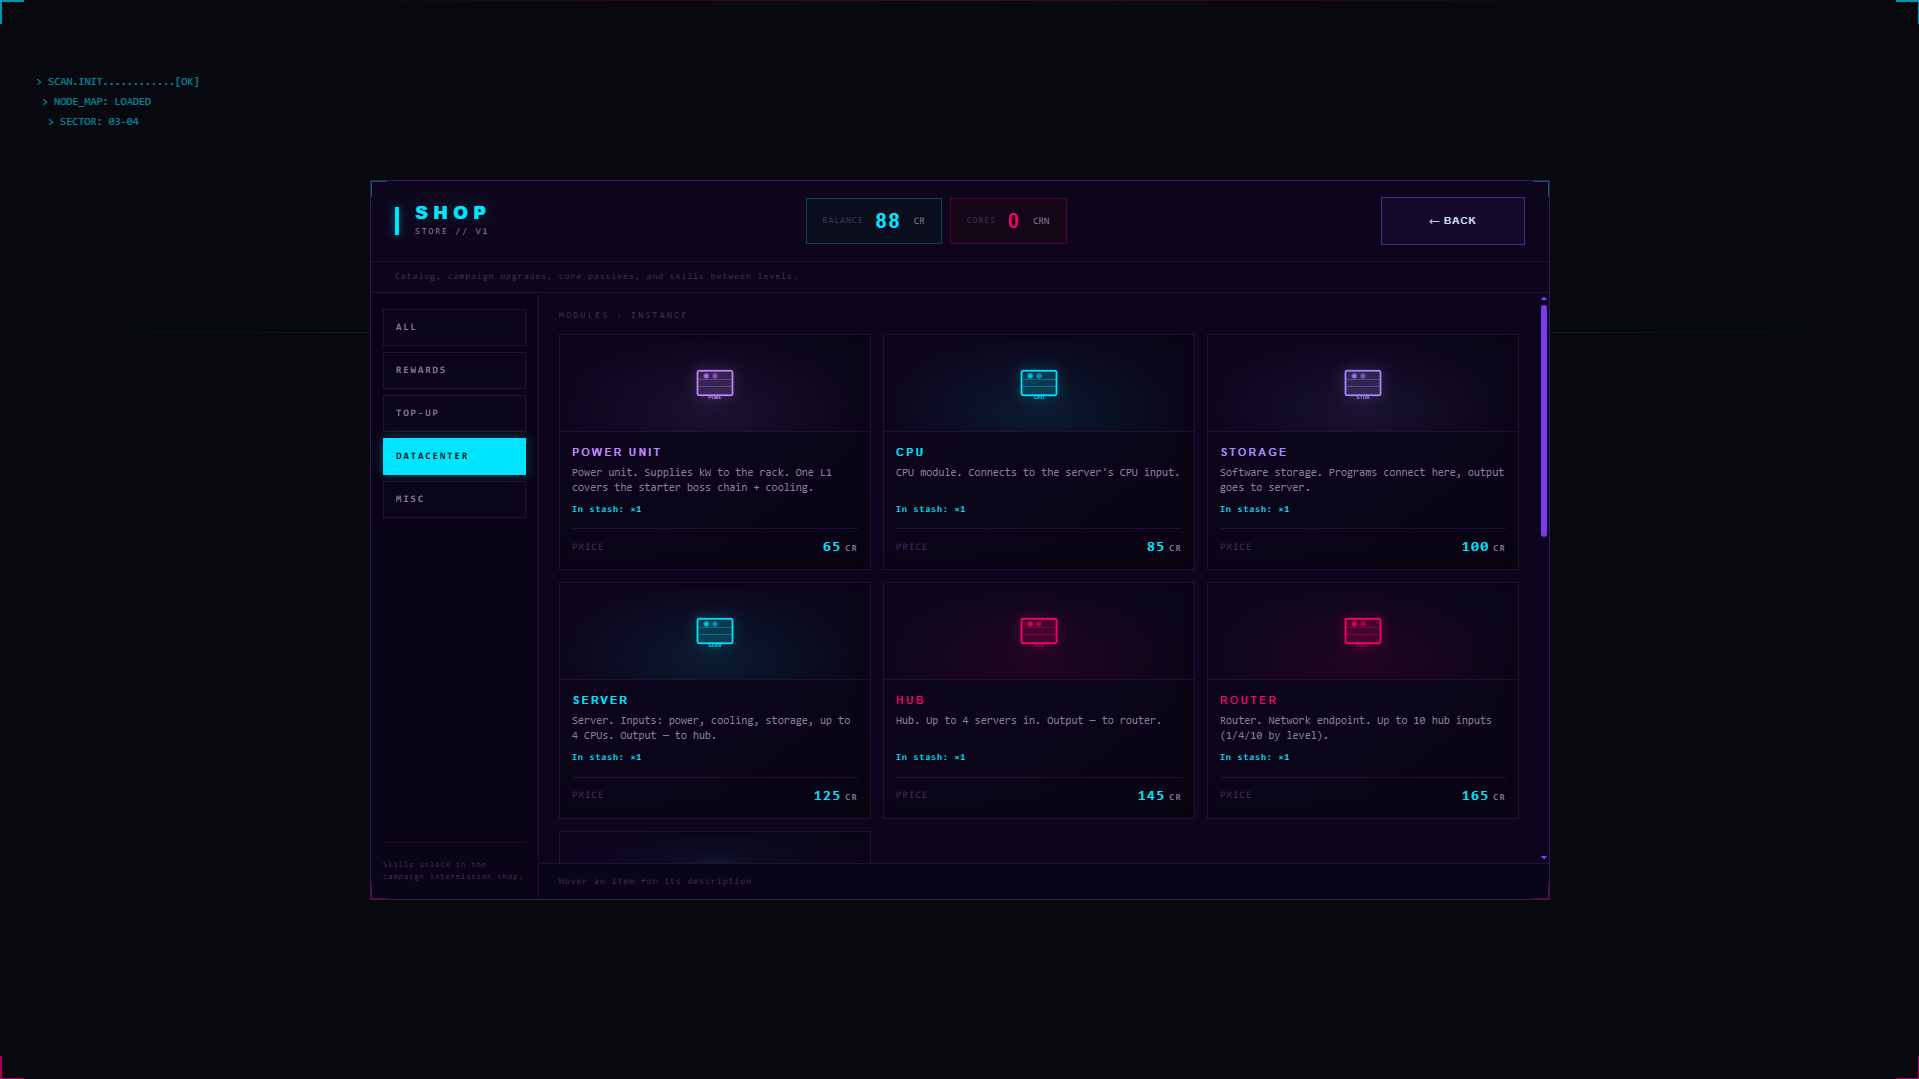
Task: Click the NODE_MAP: LOADED log line
Action: click(97, 102)
